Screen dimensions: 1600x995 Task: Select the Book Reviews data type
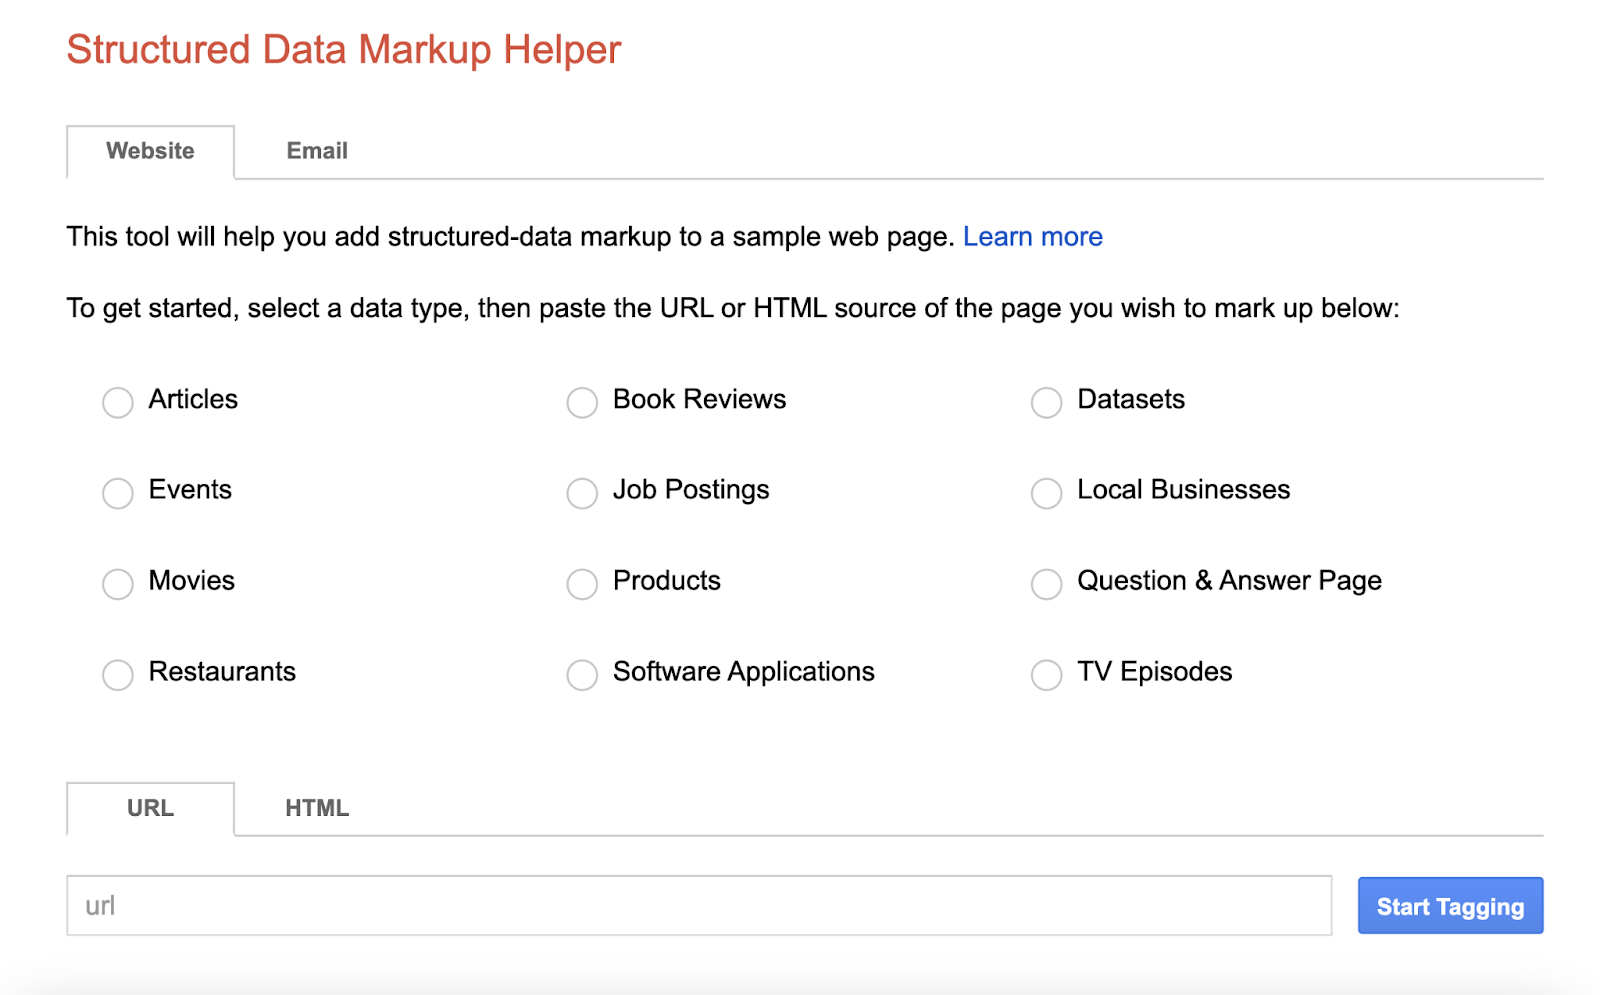pos(582,402)
